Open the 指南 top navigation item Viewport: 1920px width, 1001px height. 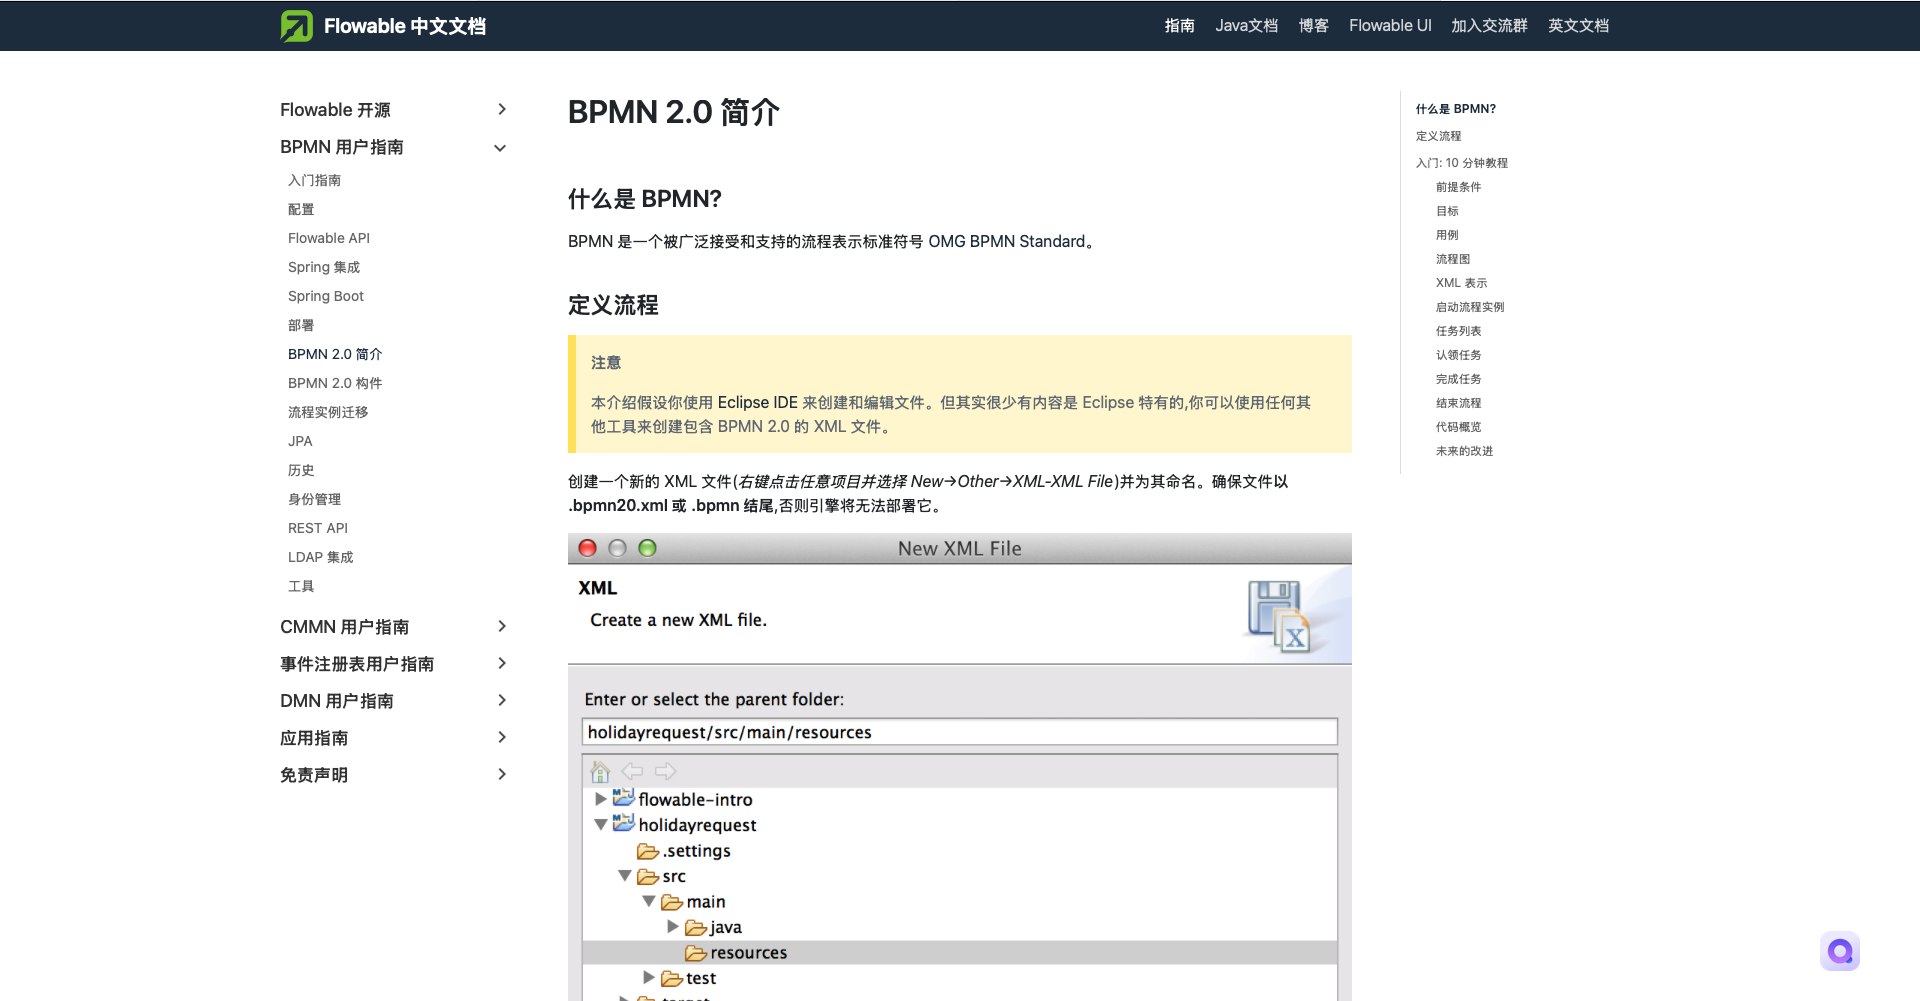click(1180, 26)
